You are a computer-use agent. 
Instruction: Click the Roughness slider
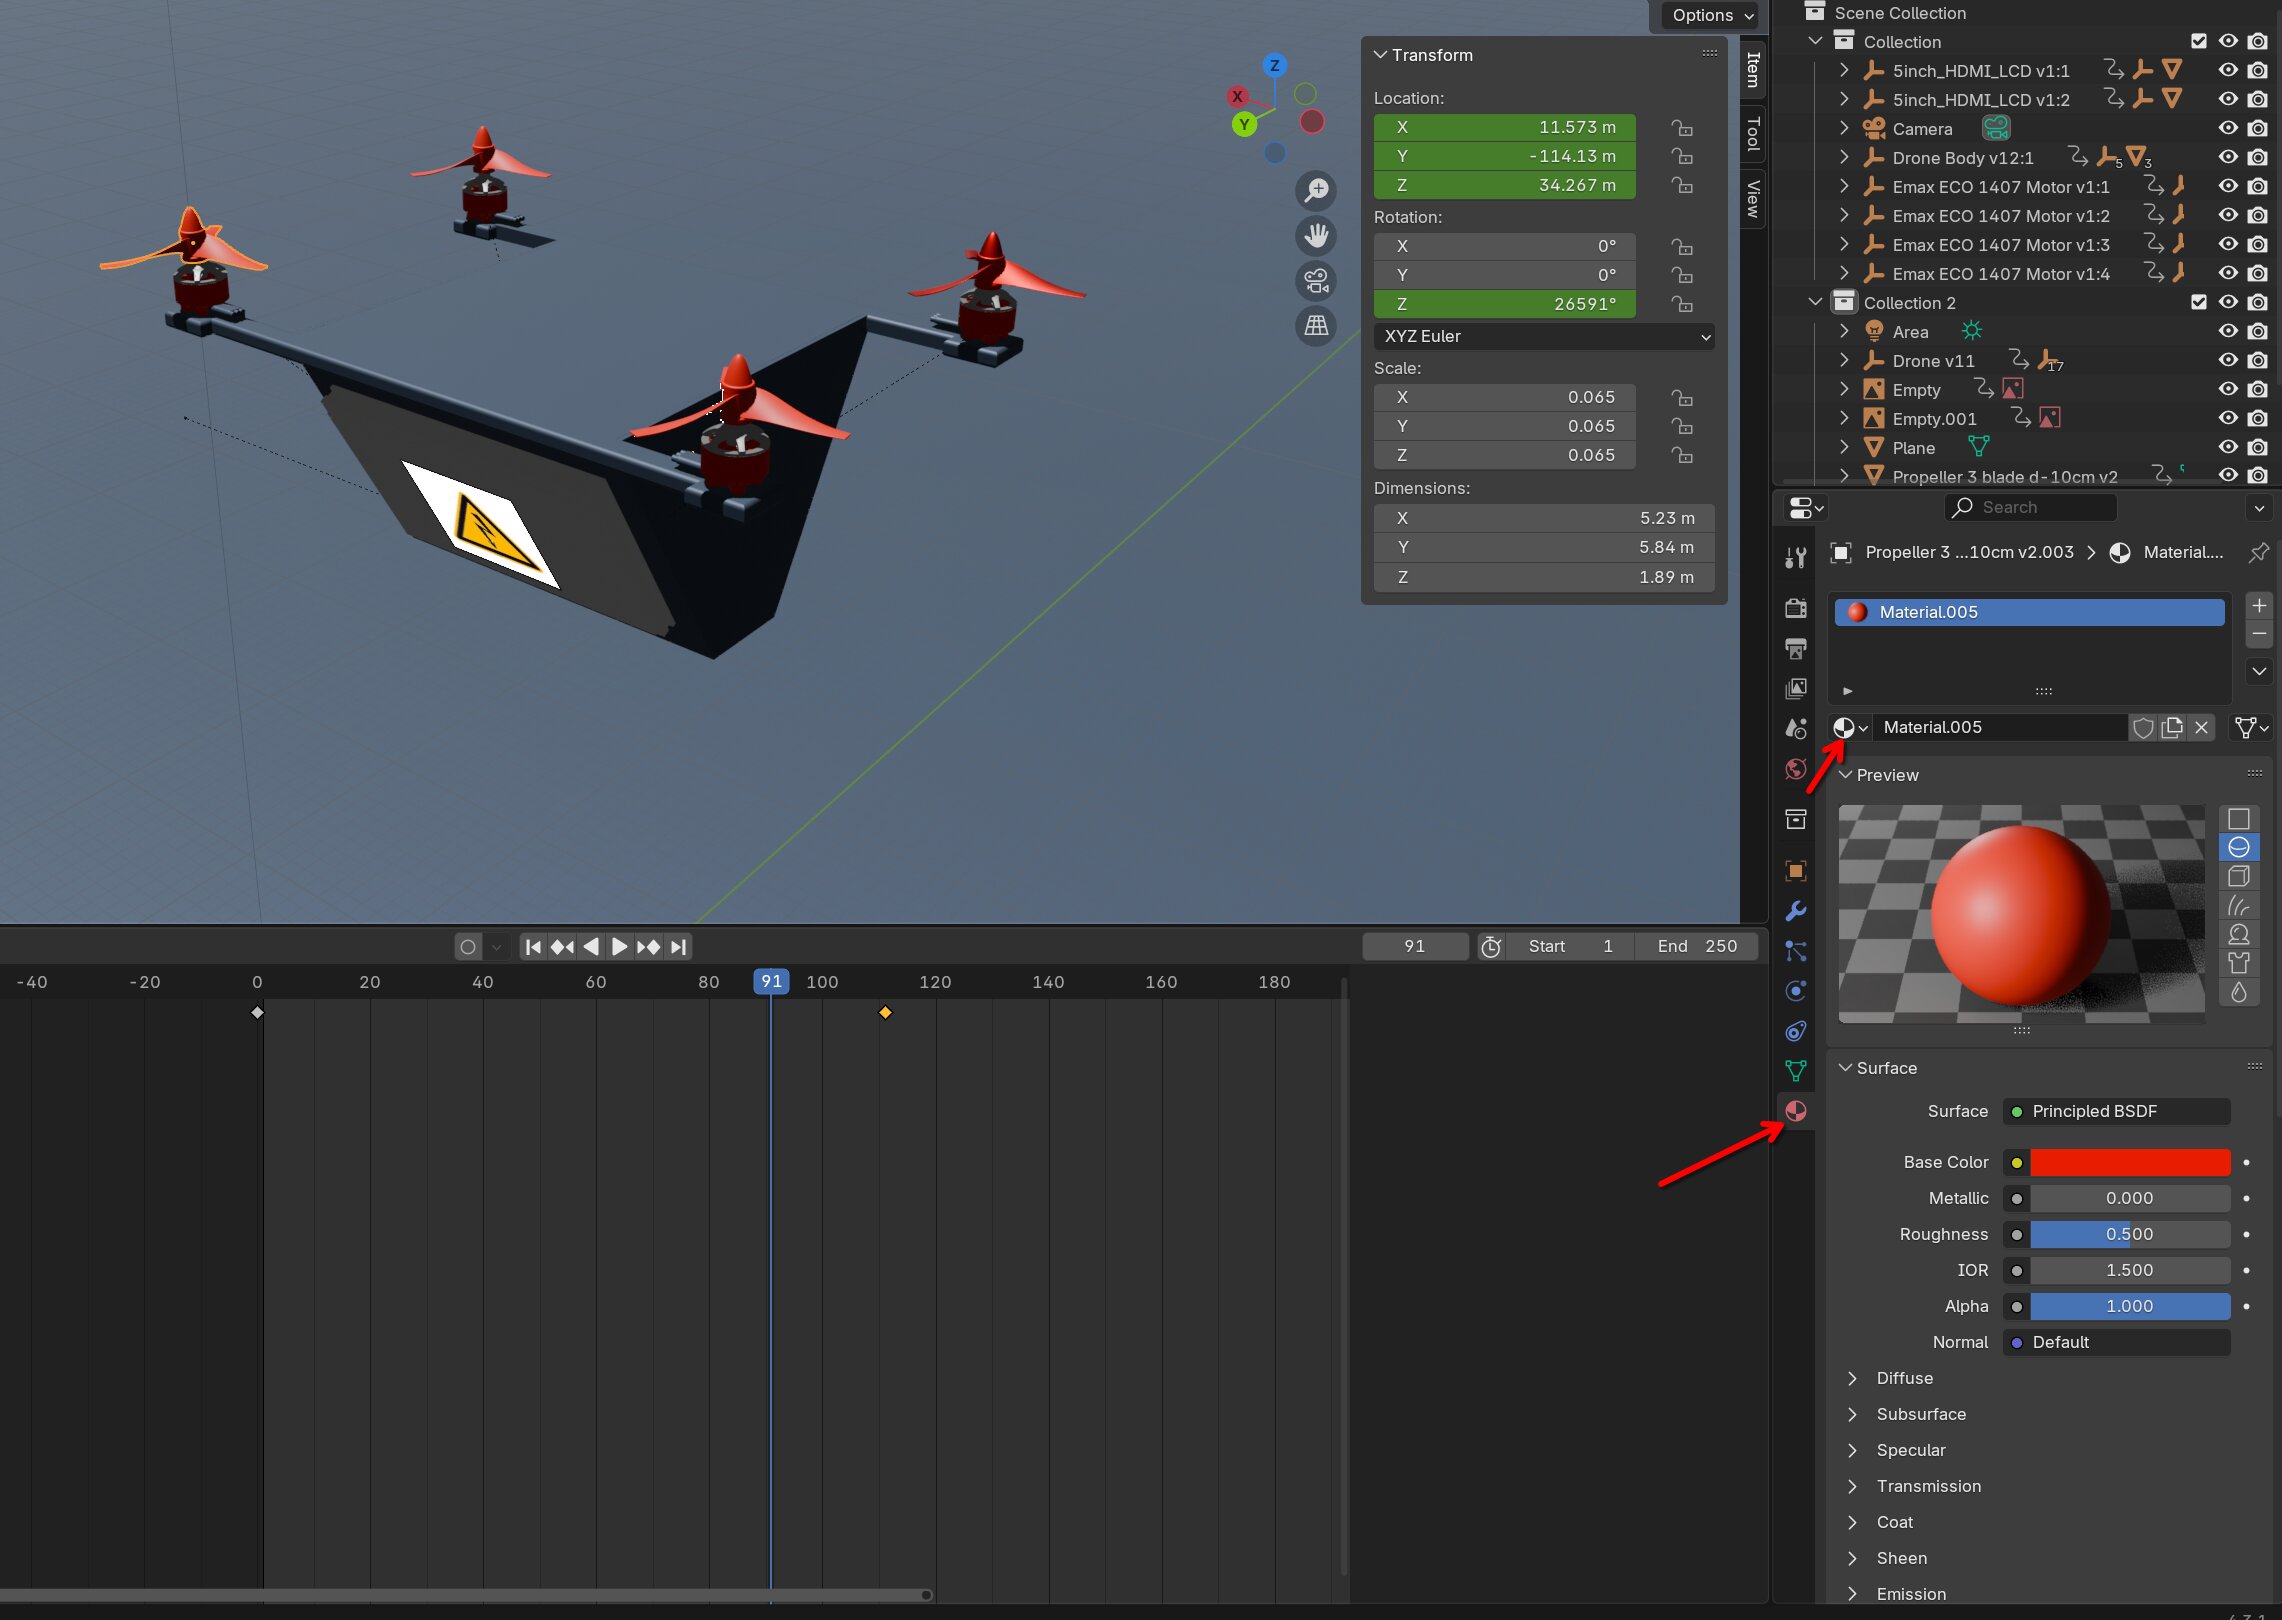[x=2130, y=1234]
